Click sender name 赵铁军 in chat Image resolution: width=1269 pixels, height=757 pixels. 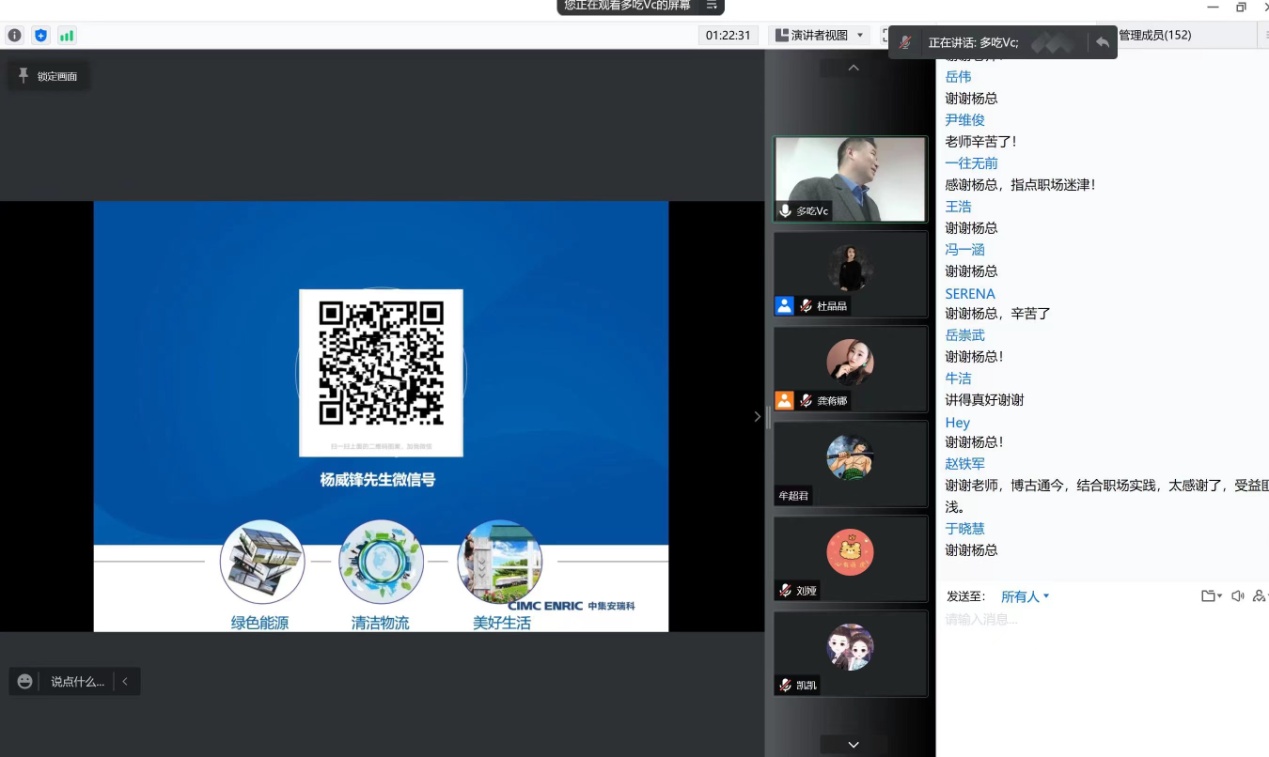pyautogui.click(x=965, y=464)
